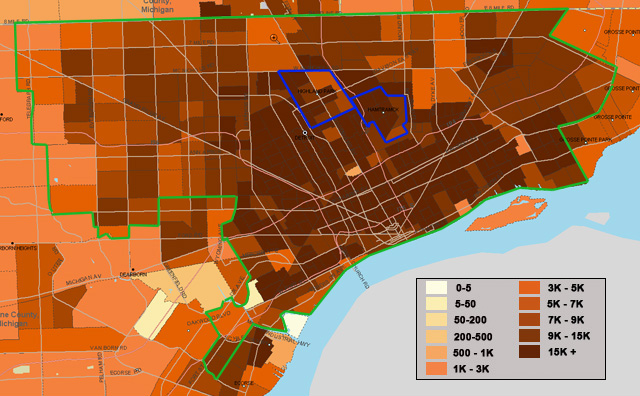Select the 0-5 legend color swatch

click(436, 288)
